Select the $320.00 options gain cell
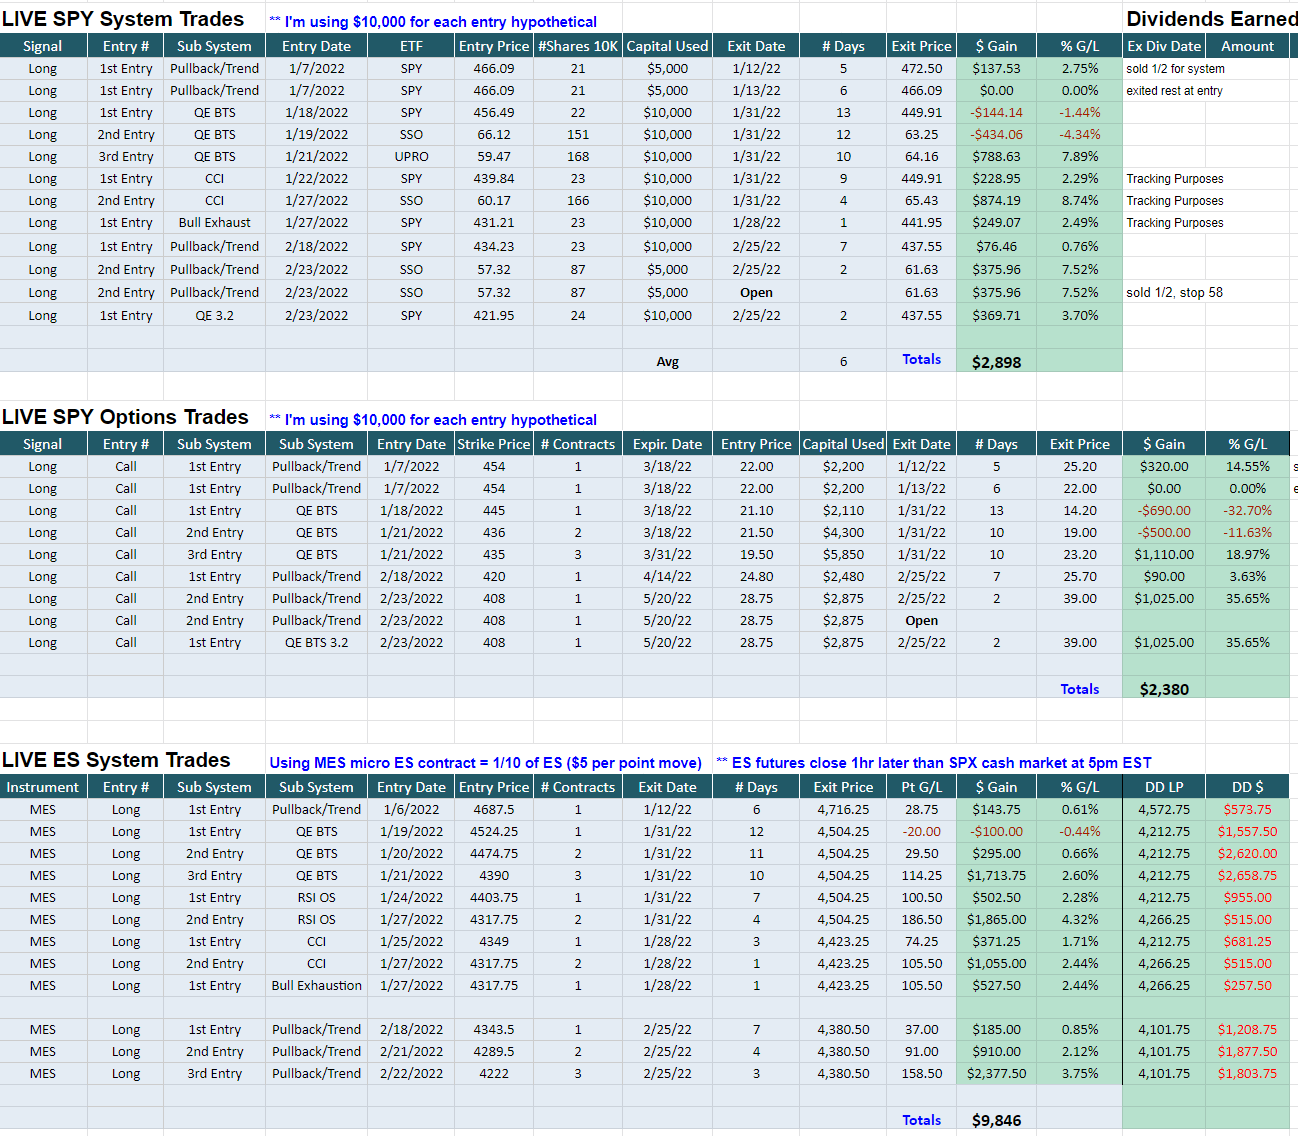1298x1136 pixels. 1164,467
